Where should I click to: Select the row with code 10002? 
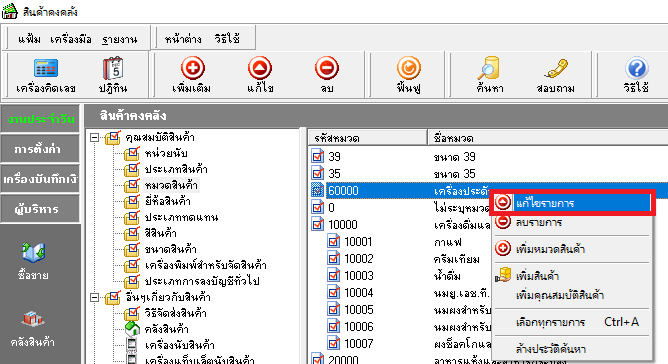coord(359,258)
